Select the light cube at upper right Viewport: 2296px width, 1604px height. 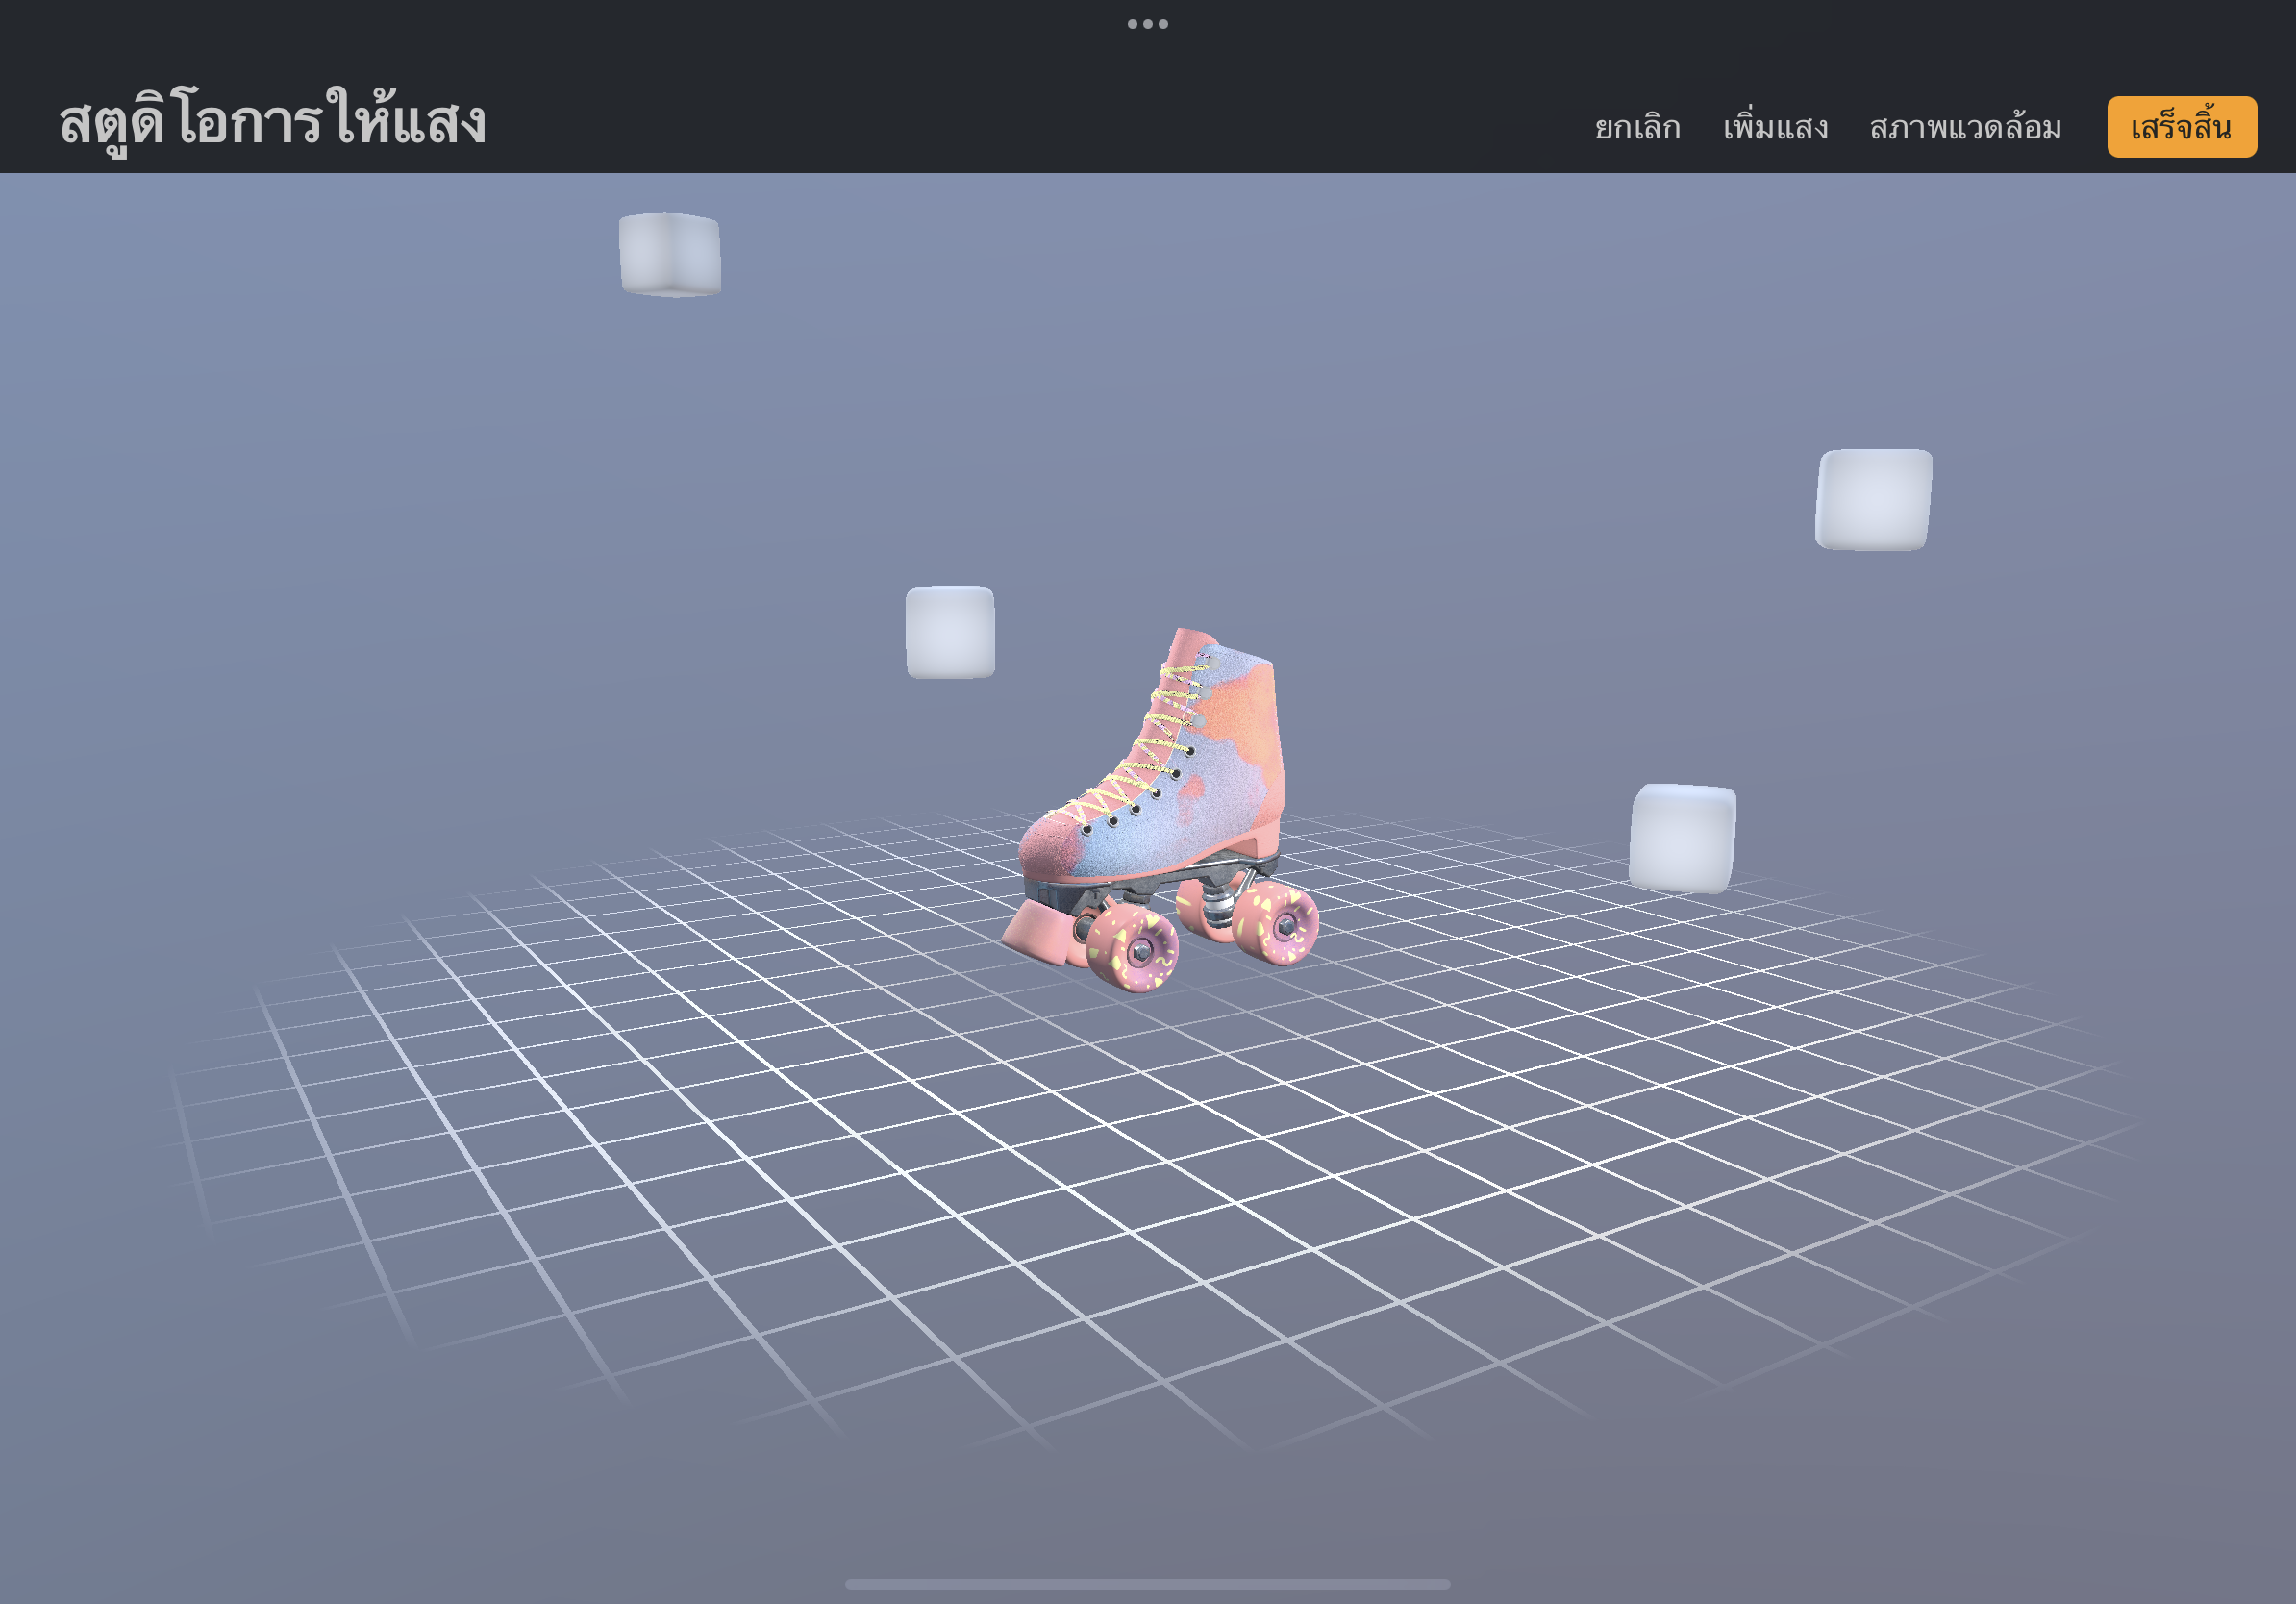pyautogui.click(x=1873, y=499)
